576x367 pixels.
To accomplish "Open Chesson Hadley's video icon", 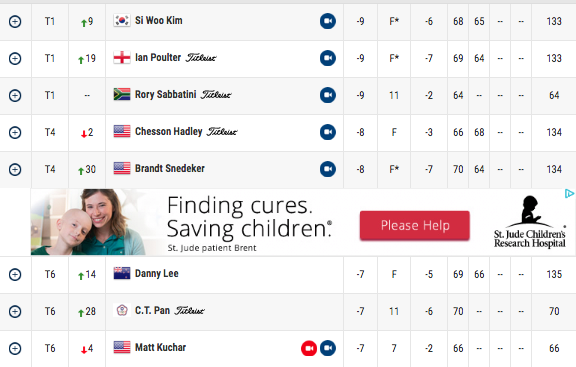I will click(x=328, y=132).
